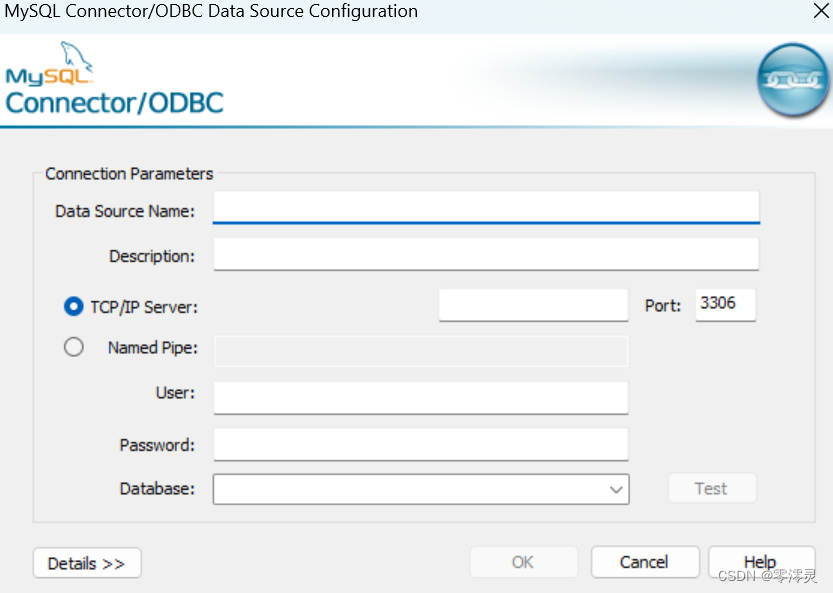Click the Password input field
Image resolution: width=833 pixels, height=593 pixels.
[x=421, y=444]
